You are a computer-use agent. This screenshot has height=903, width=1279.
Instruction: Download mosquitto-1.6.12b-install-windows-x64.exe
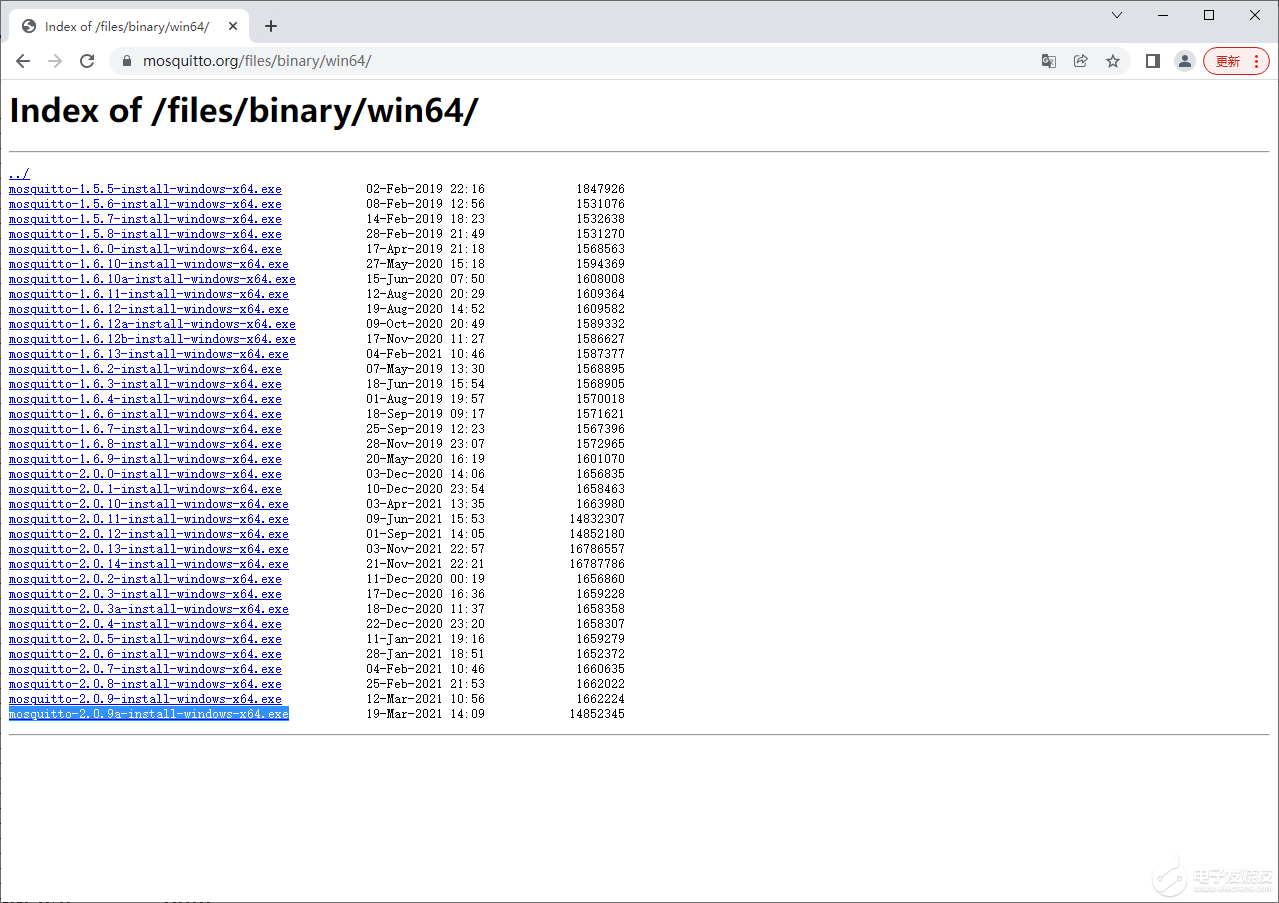152,339
